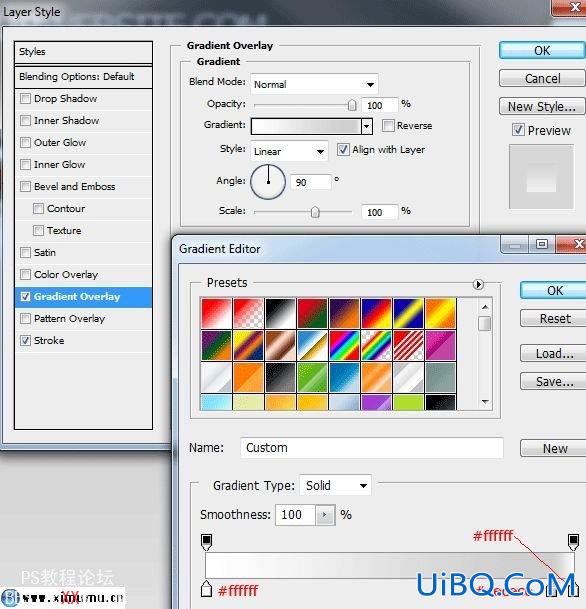Image resolution: width=586 pixels, height=609 pixels.
Task: Enable the Contour checkbox
Action: [38, 209]
